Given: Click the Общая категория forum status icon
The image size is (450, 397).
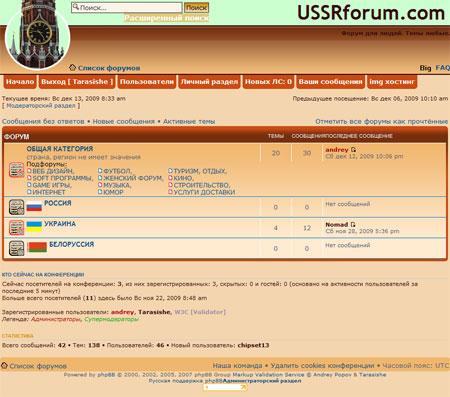Looking at the screenshot, I should coord(16,170).
